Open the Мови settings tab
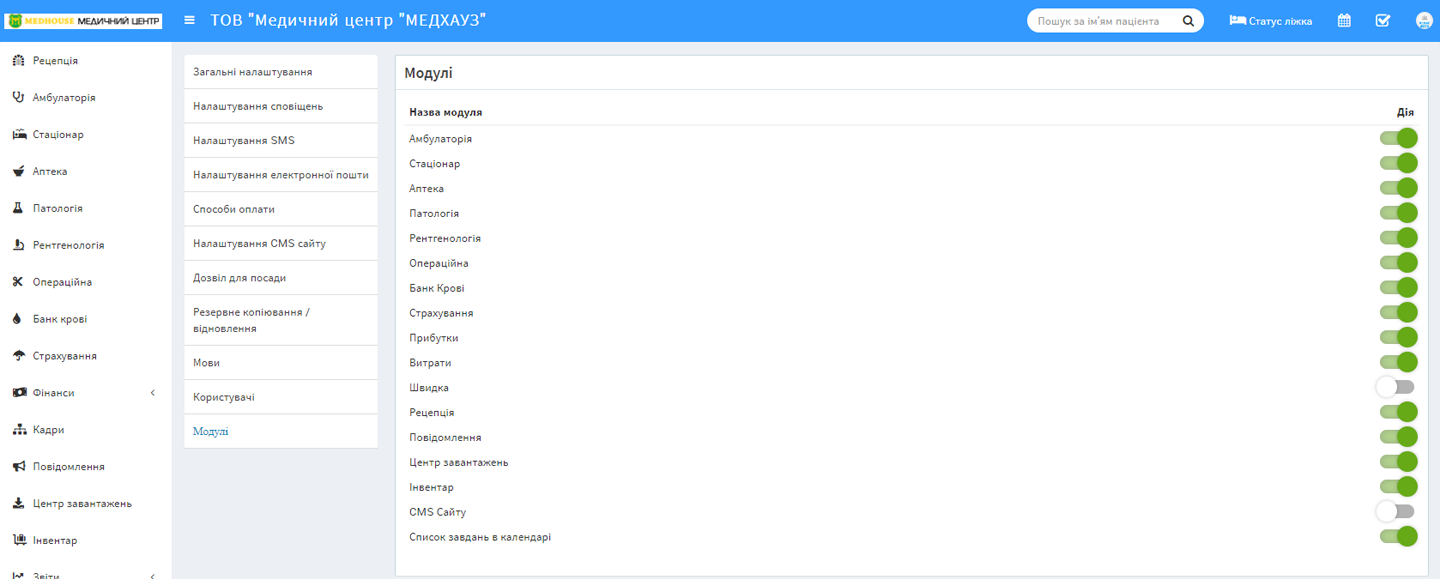Image resolution: width=1440 pixels, height=579 pixels. [x=281, y=363]
